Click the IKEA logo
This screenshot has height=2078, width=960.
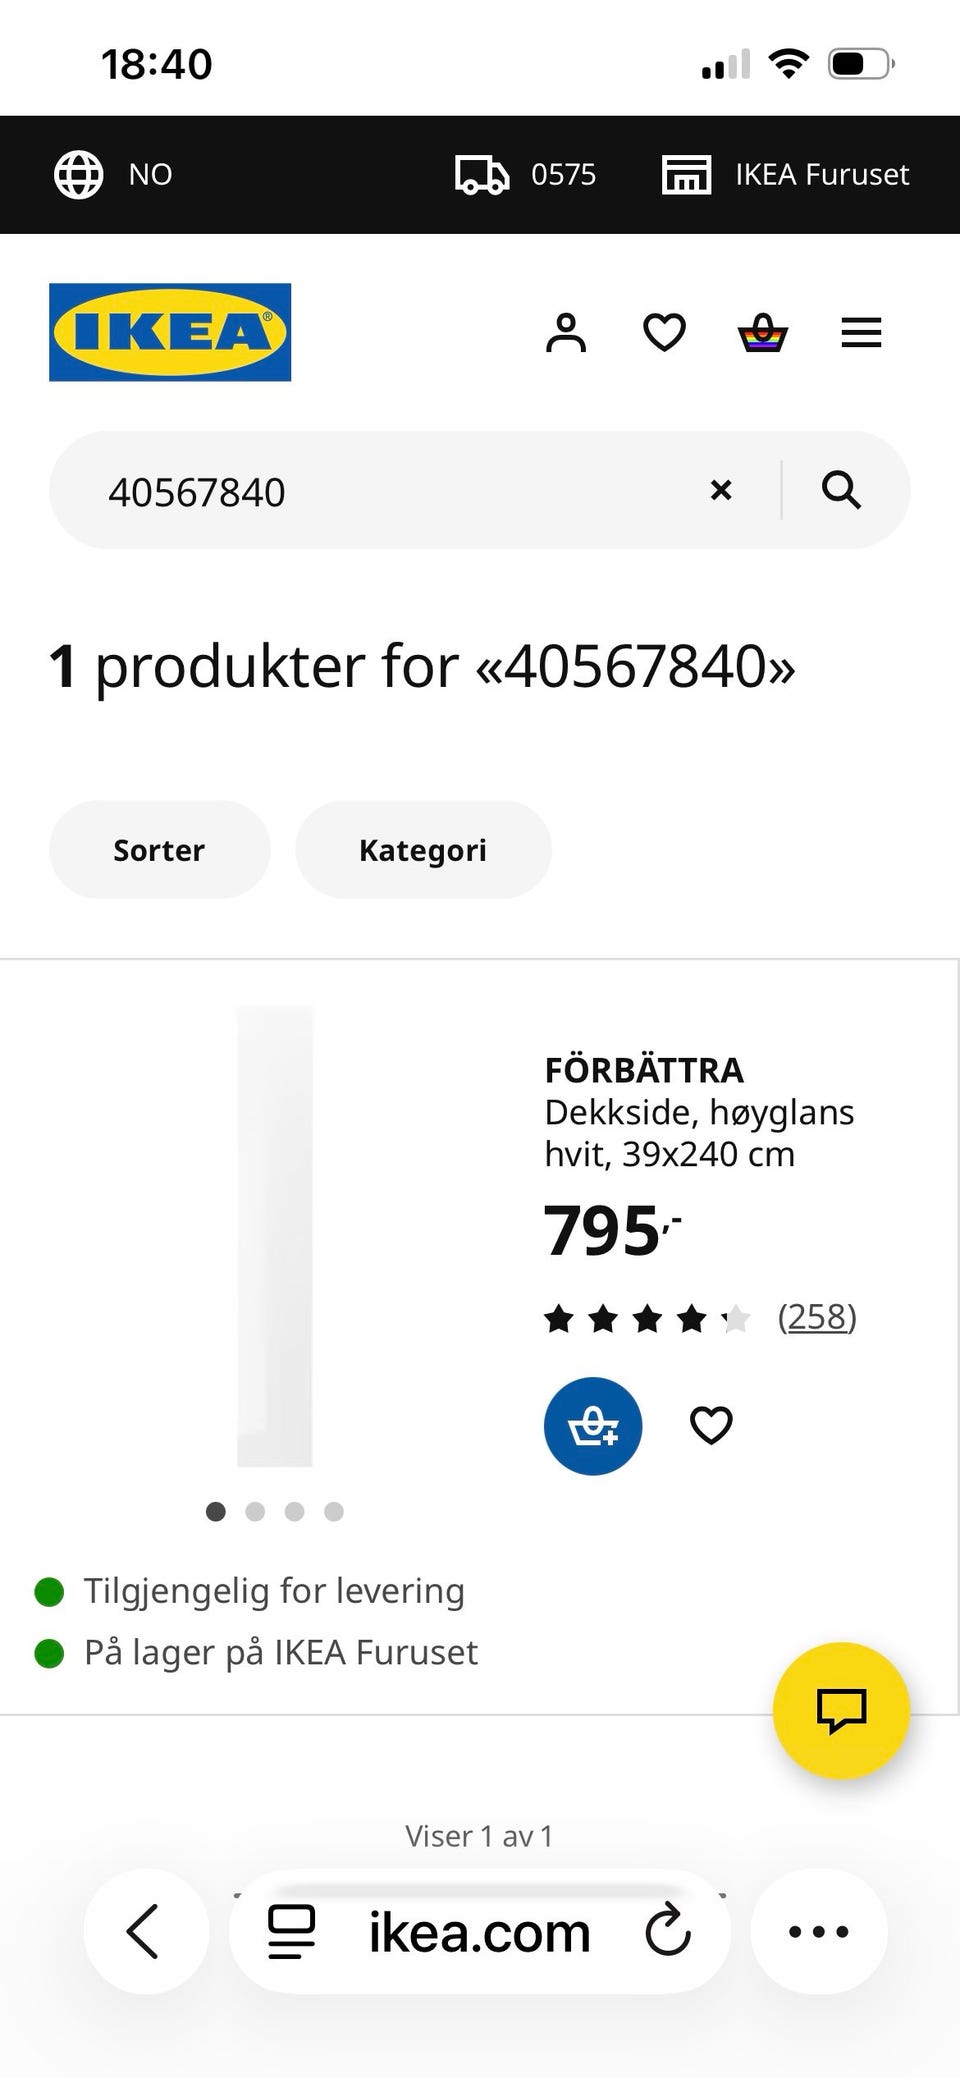click(x=170, y=332)
